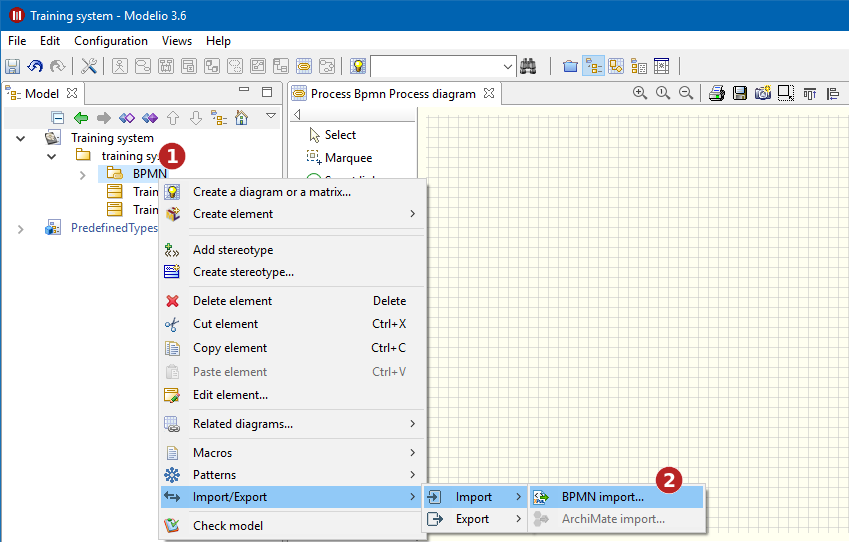Click the gray forward arrow in Model panel

(103, 117)
